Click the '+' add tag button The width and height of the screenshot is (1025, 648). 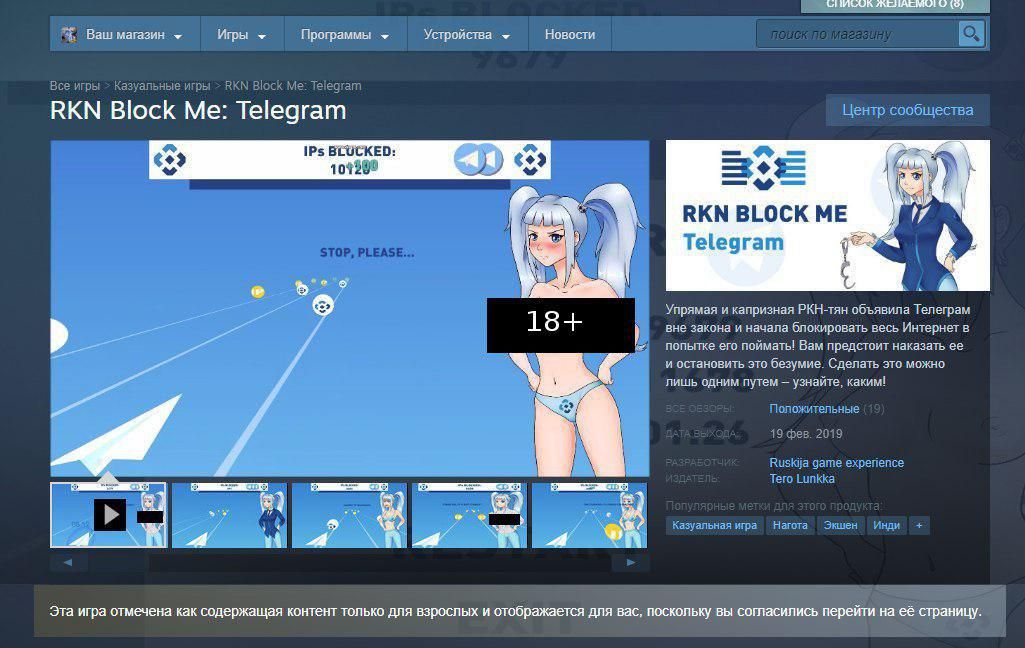(919, 525)
